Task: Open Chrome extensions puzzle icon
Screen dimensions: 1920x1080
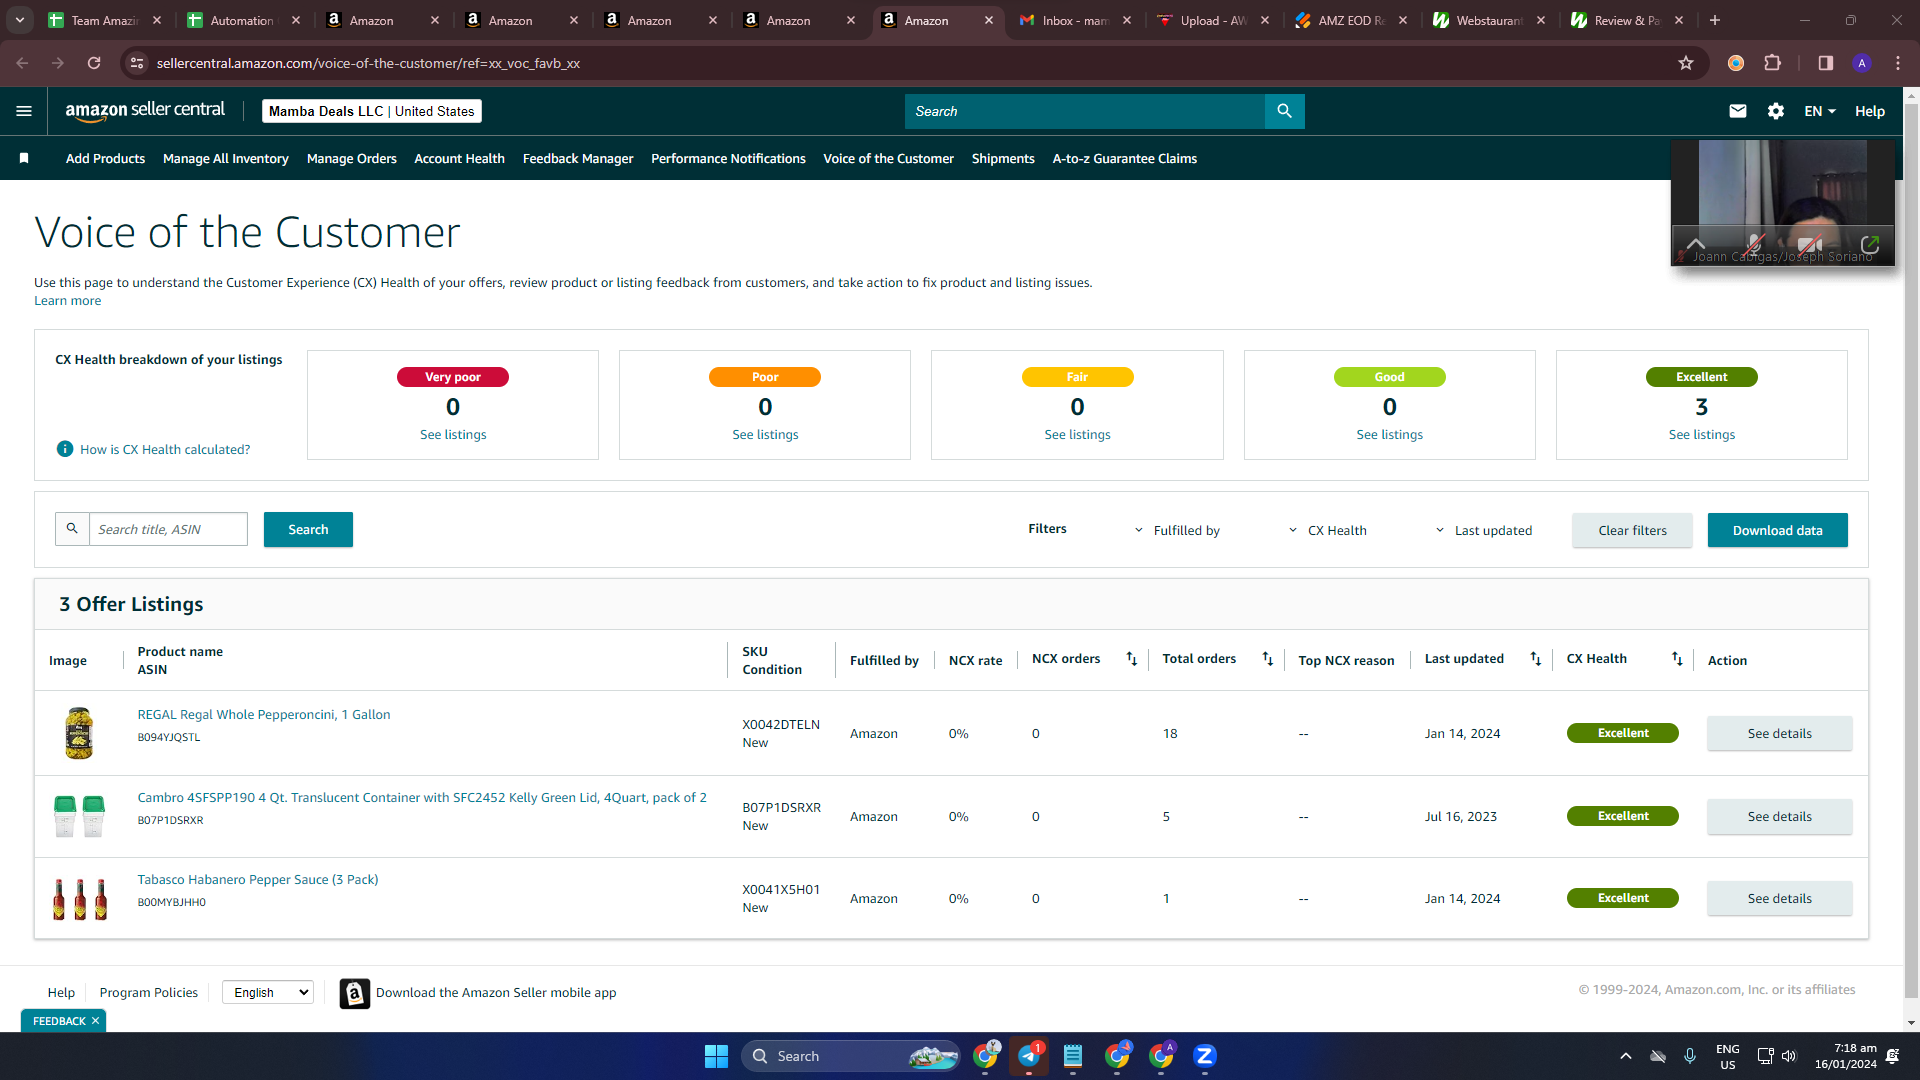Action: coord(1773,63)
